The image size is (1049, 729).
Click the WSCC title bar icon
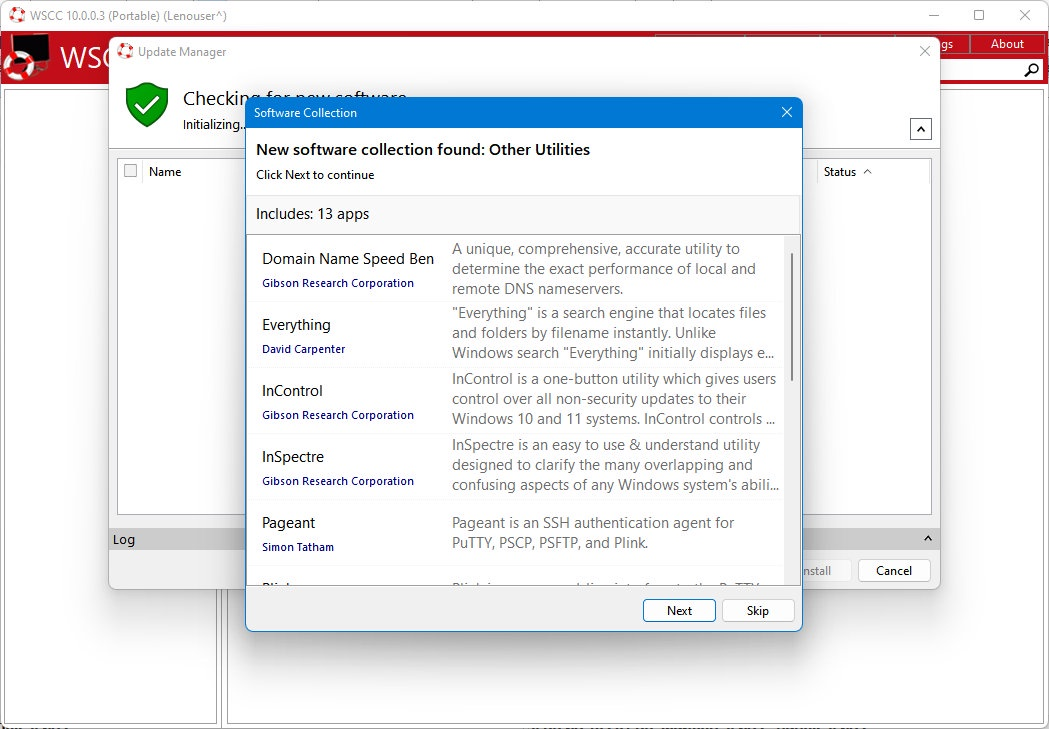click(x=17, y=15)
